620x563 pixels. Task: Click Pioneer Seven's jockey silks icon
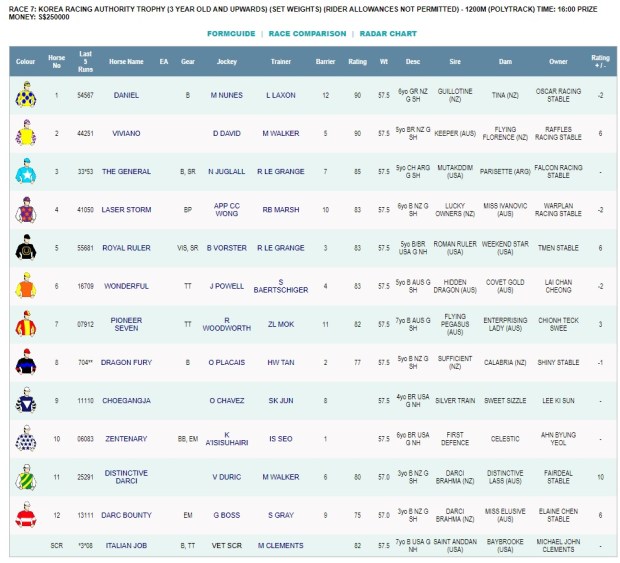26,324
